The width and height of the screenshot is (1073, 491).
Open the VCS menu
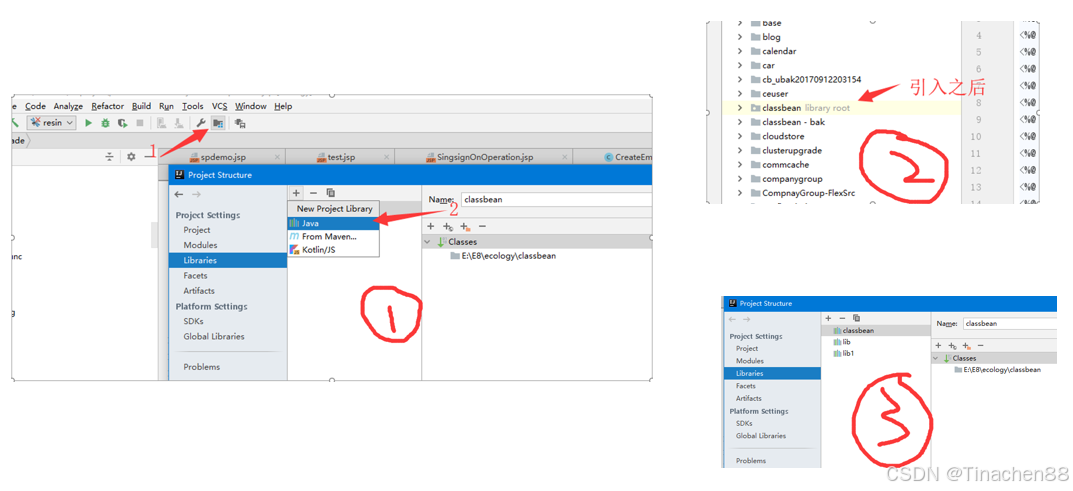click(x=219, y=106)
